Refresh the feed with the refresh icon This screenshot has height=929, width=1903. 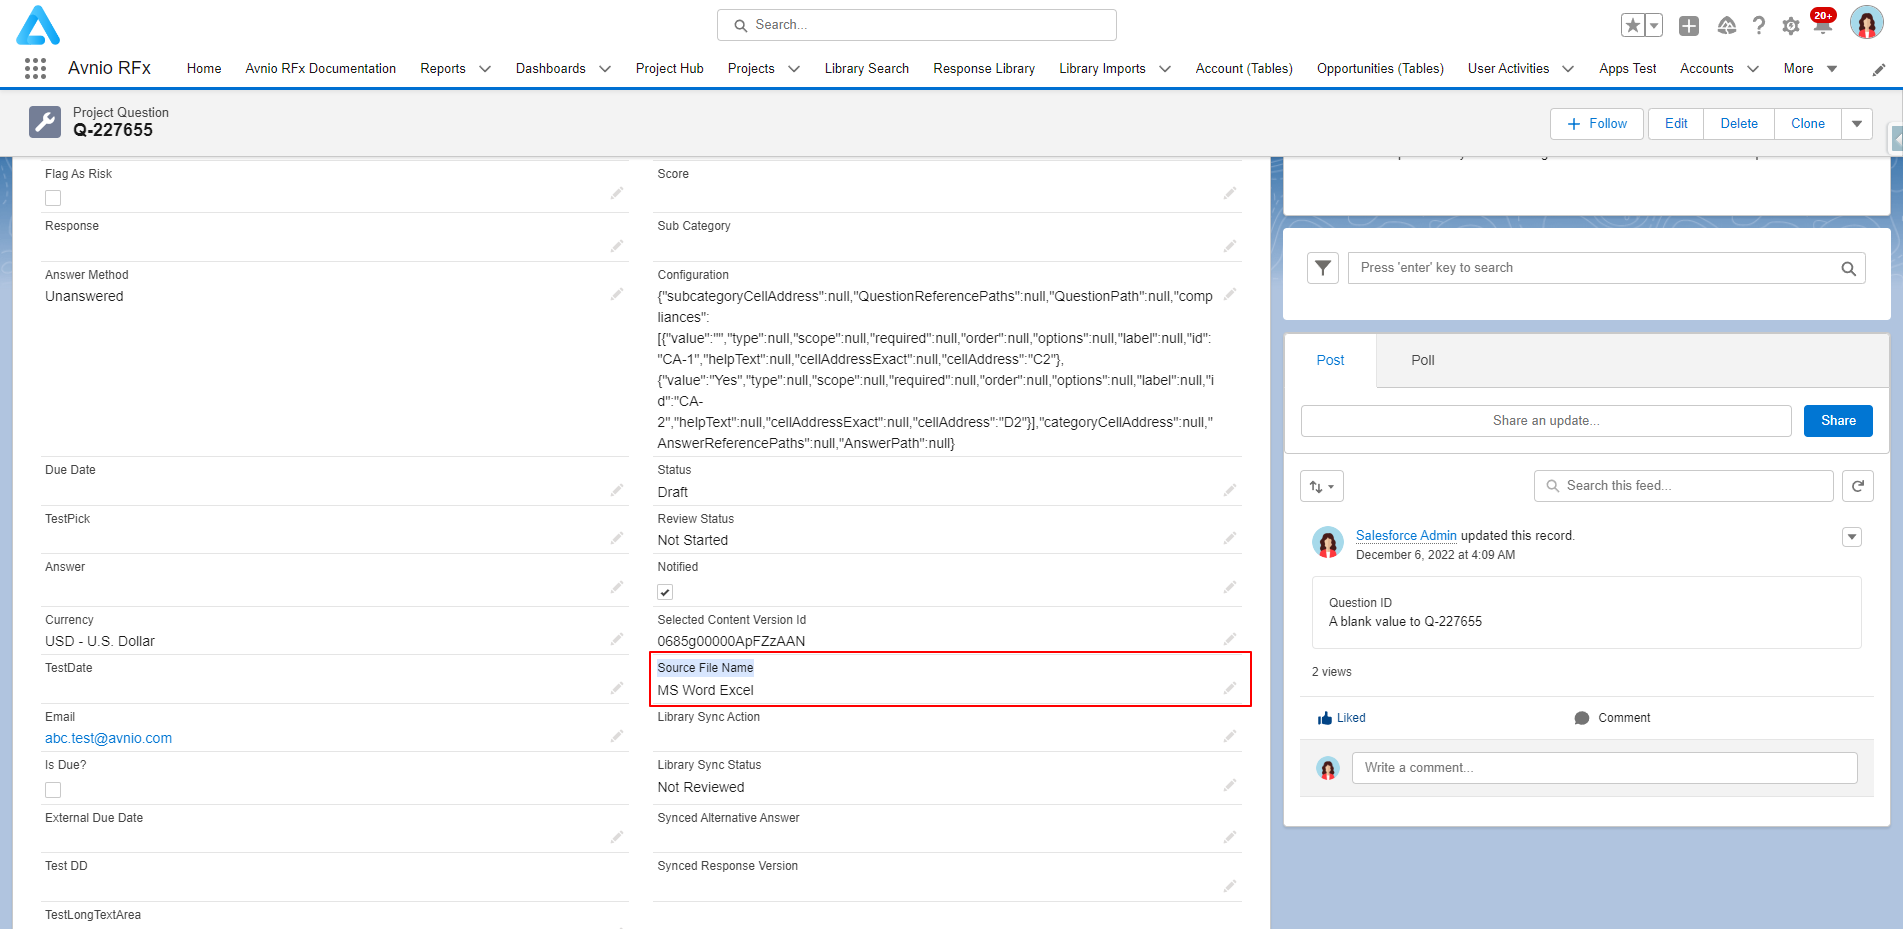click(x=1858, y=486)
